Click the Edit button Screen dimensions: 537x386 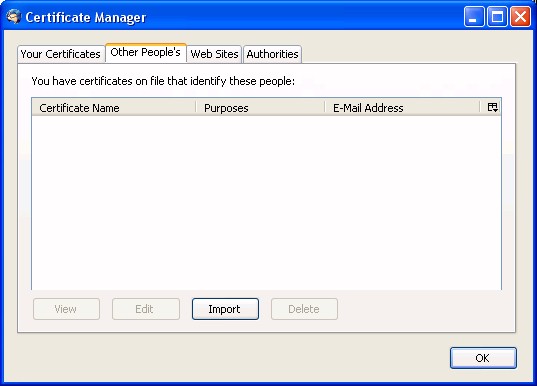(x=146, y=309)
